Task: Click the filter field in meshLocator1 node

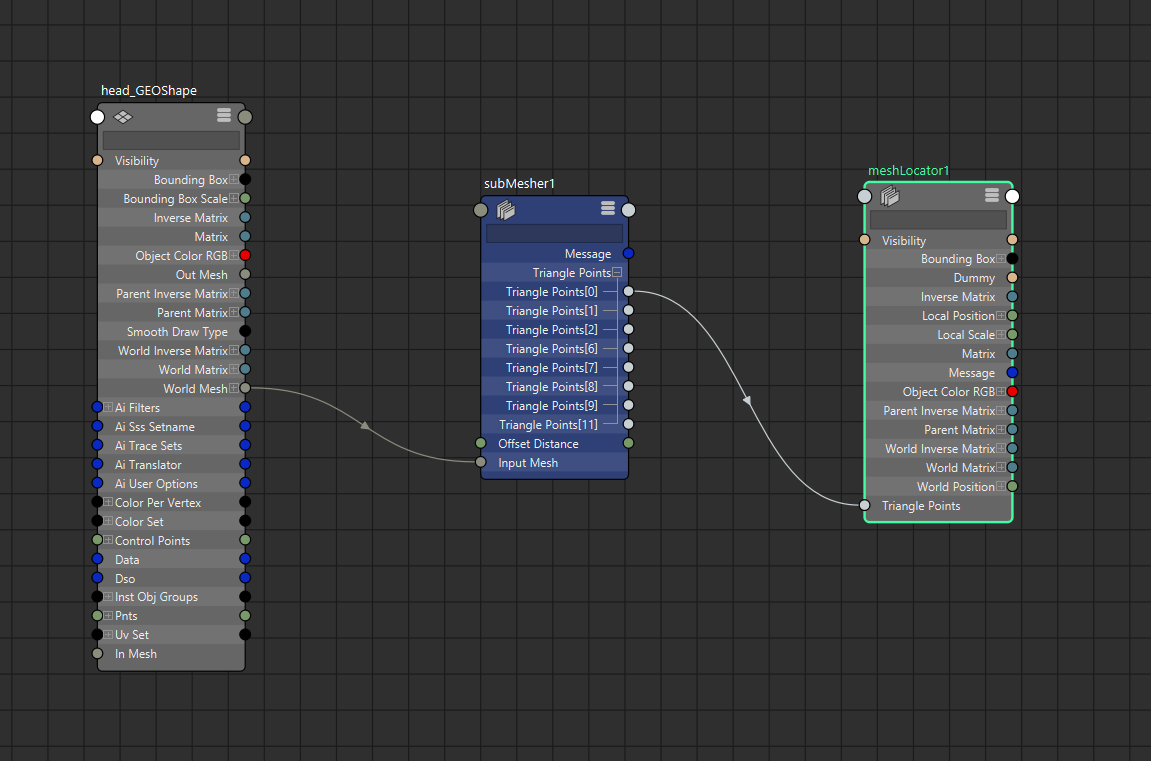Action: pyautogui.click(x=938, y=219)
